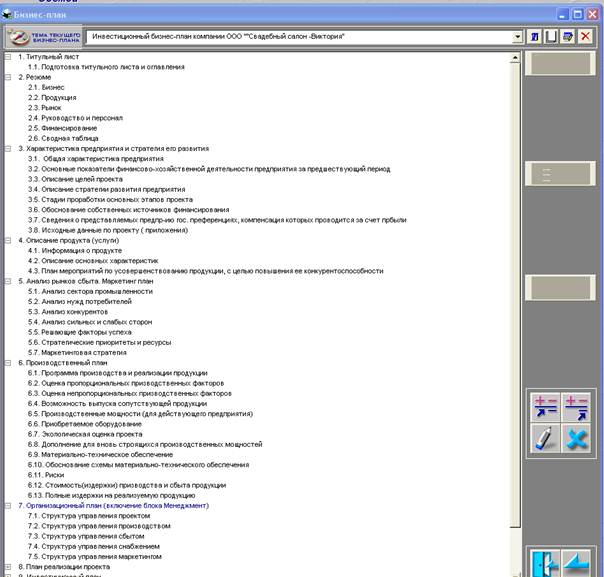Screen dimensions: 604x577
Task: Click the blue back arrow icon
Action: (x=576, y=564)
